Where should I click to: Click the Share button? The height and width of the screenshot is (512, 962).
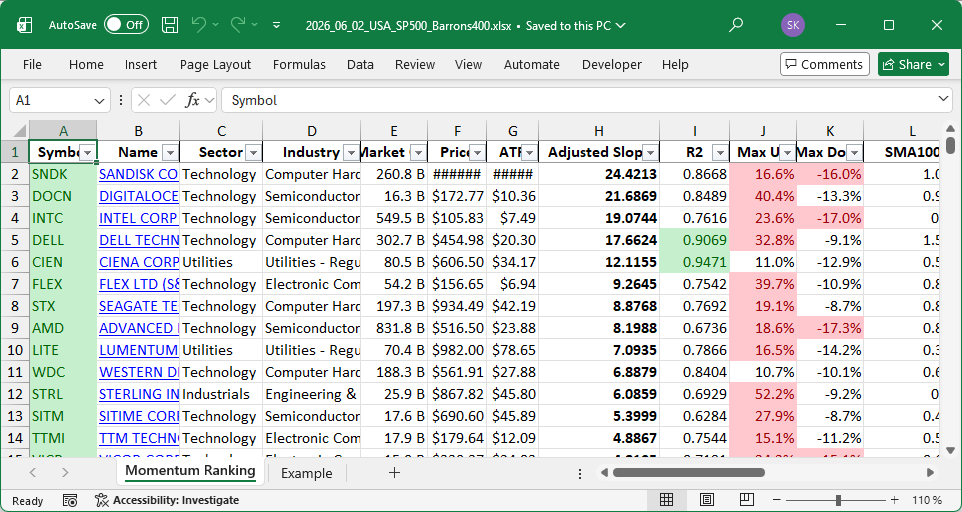pyautogui.click(x=913, y=64)
